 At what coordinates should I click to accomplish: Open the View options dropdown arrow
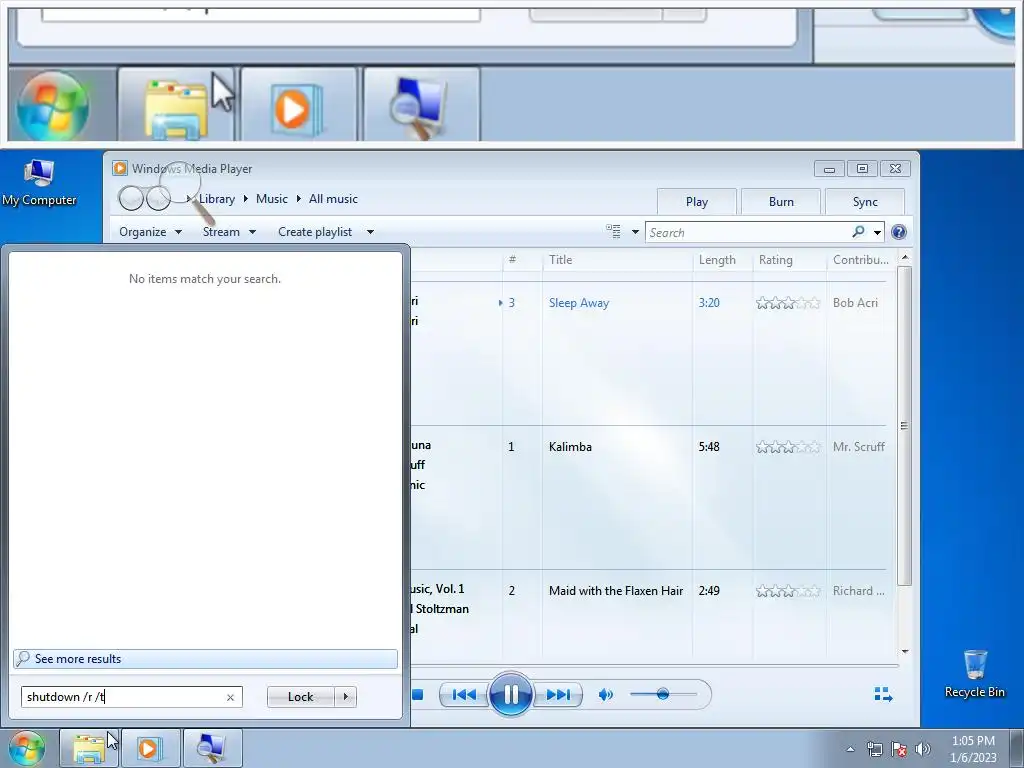tap(635, 232)
